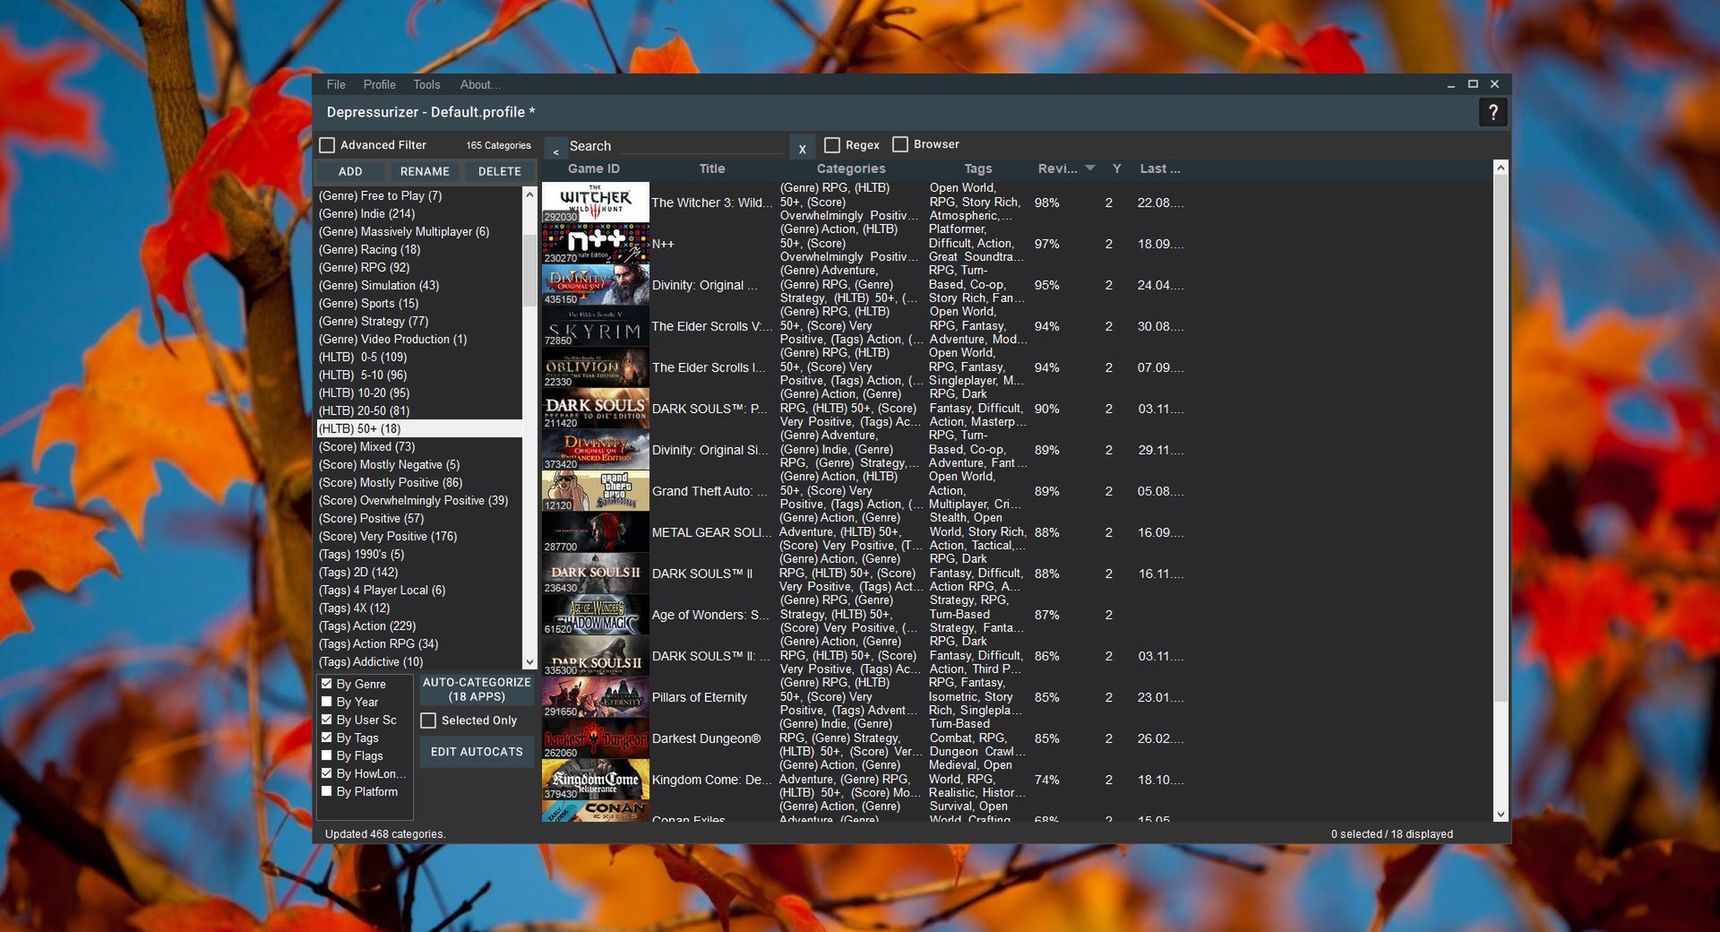This screenshot has width=1720, height=932.
Task: Open the About... menu
Action: [x=480, y=85]
